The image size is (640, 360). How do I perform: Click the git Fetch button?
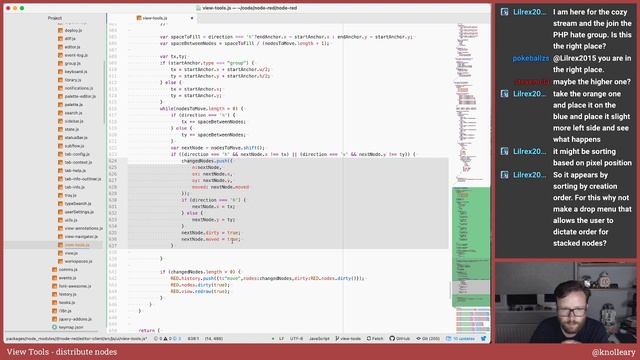point(375,339)
